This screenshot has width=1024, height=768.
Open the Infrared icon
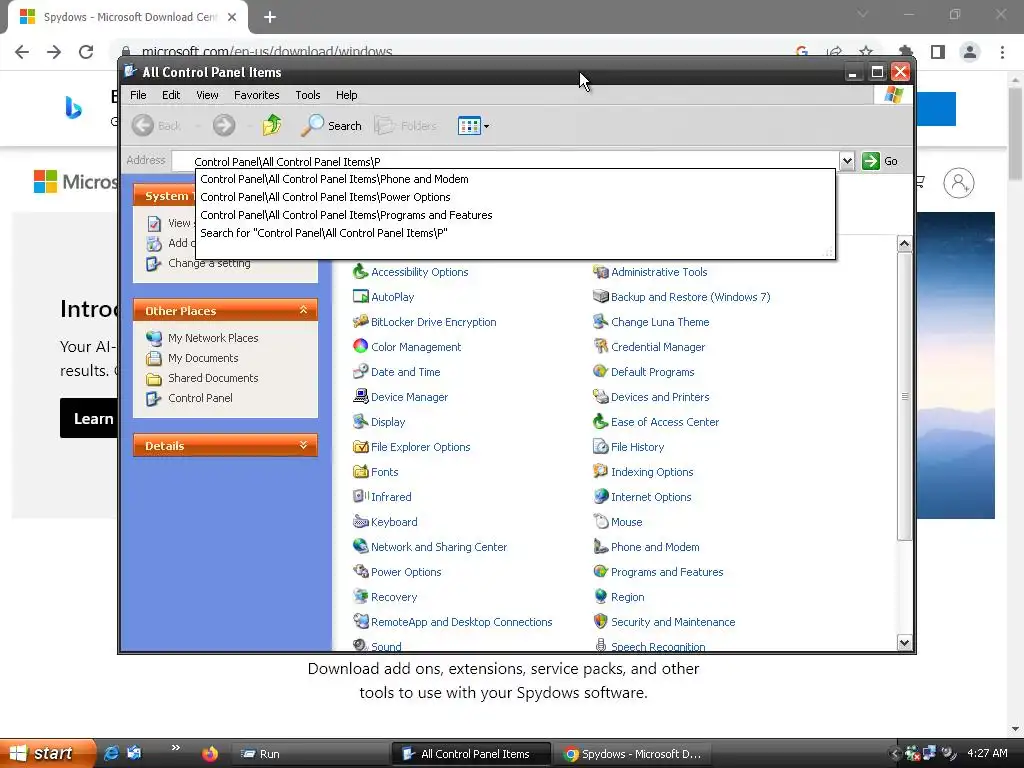[360, 496]
